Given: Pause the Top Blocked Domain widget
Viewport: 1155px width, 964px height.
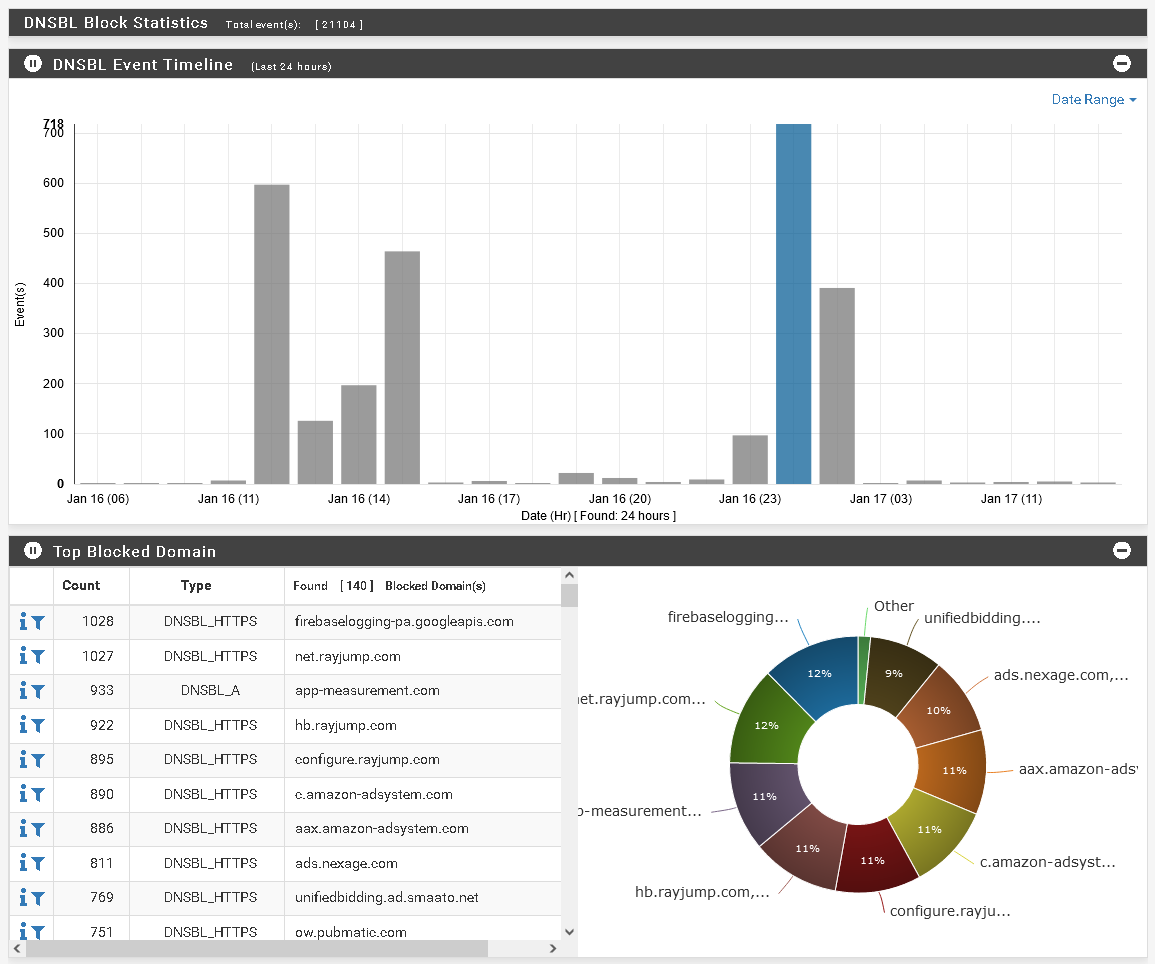Looking at the screenshot, I should click(x=32, y=551).
